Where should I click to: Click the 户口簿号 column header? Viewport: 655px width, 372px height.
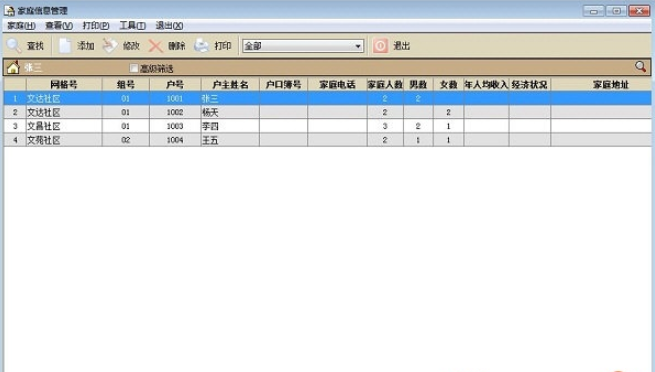point(283,85)
